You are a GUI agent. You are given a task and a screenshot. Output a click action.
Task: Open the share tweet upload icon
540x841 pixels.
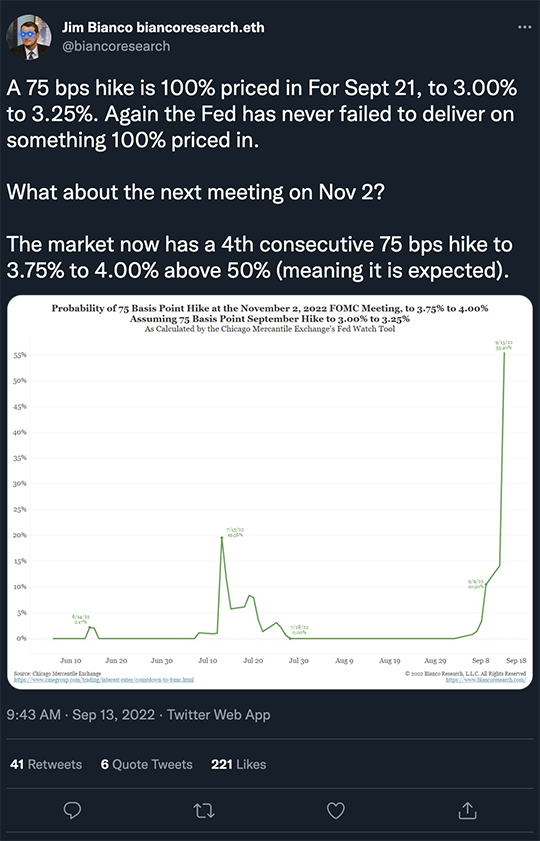pos(467,810)
